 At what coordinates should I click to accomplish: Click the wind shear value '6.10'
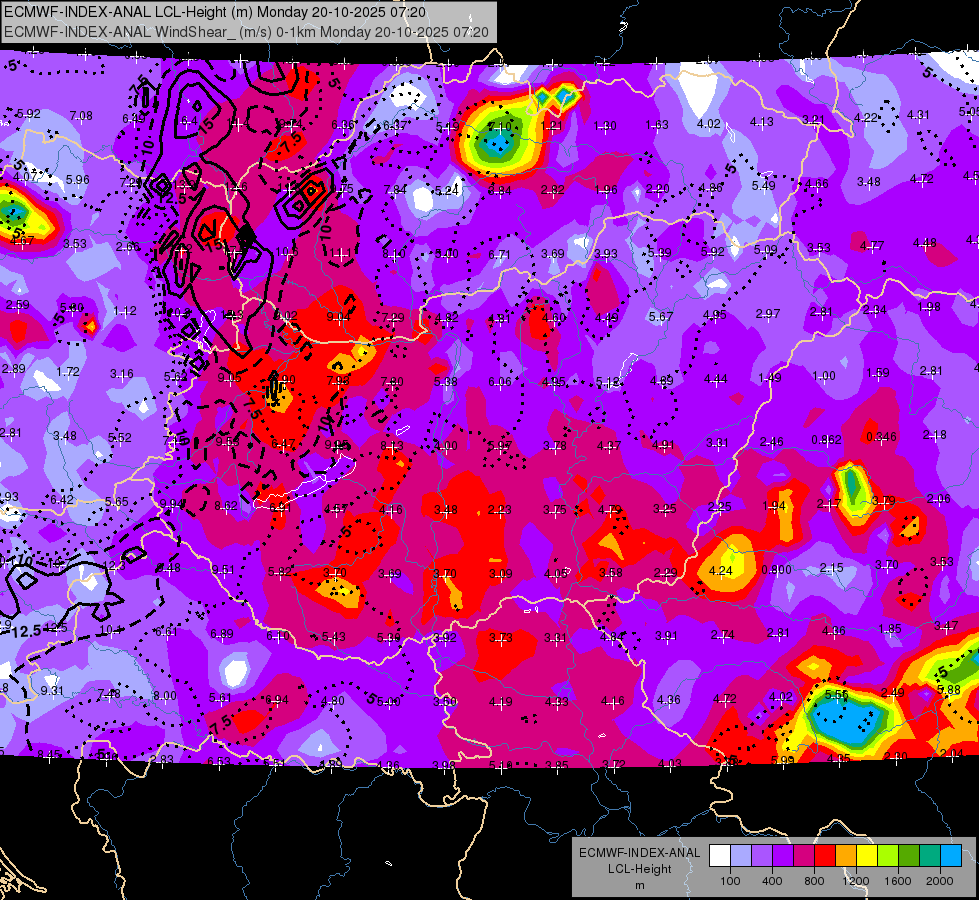(278, 635)
